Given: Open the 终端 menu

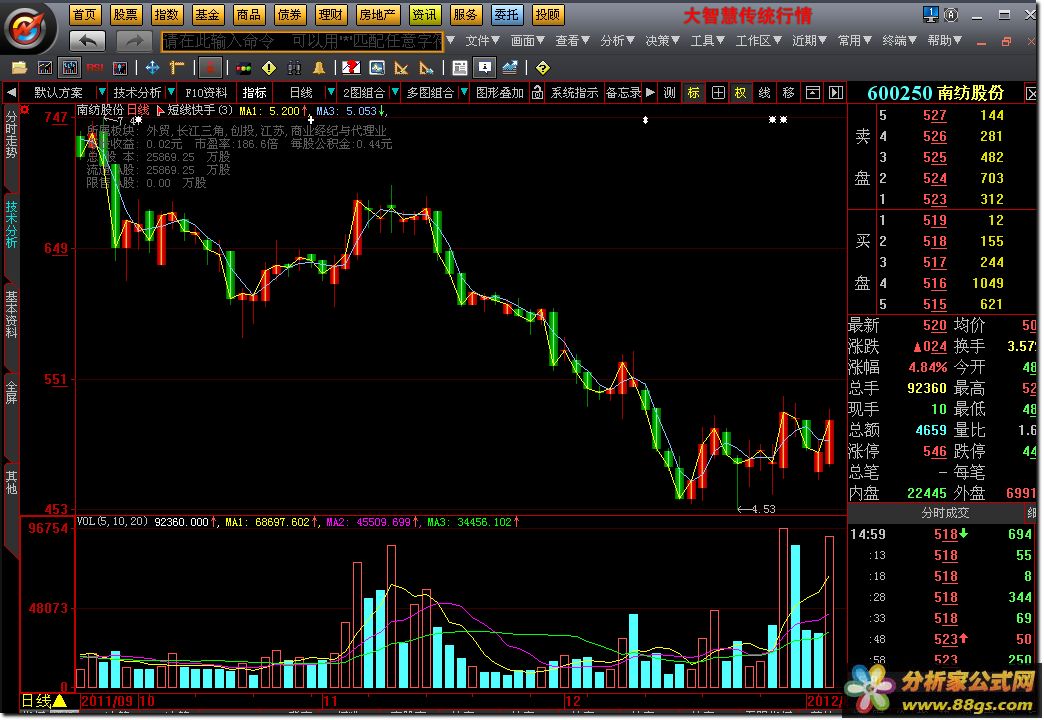Looking at the screenshot, I should pos(900,41).
